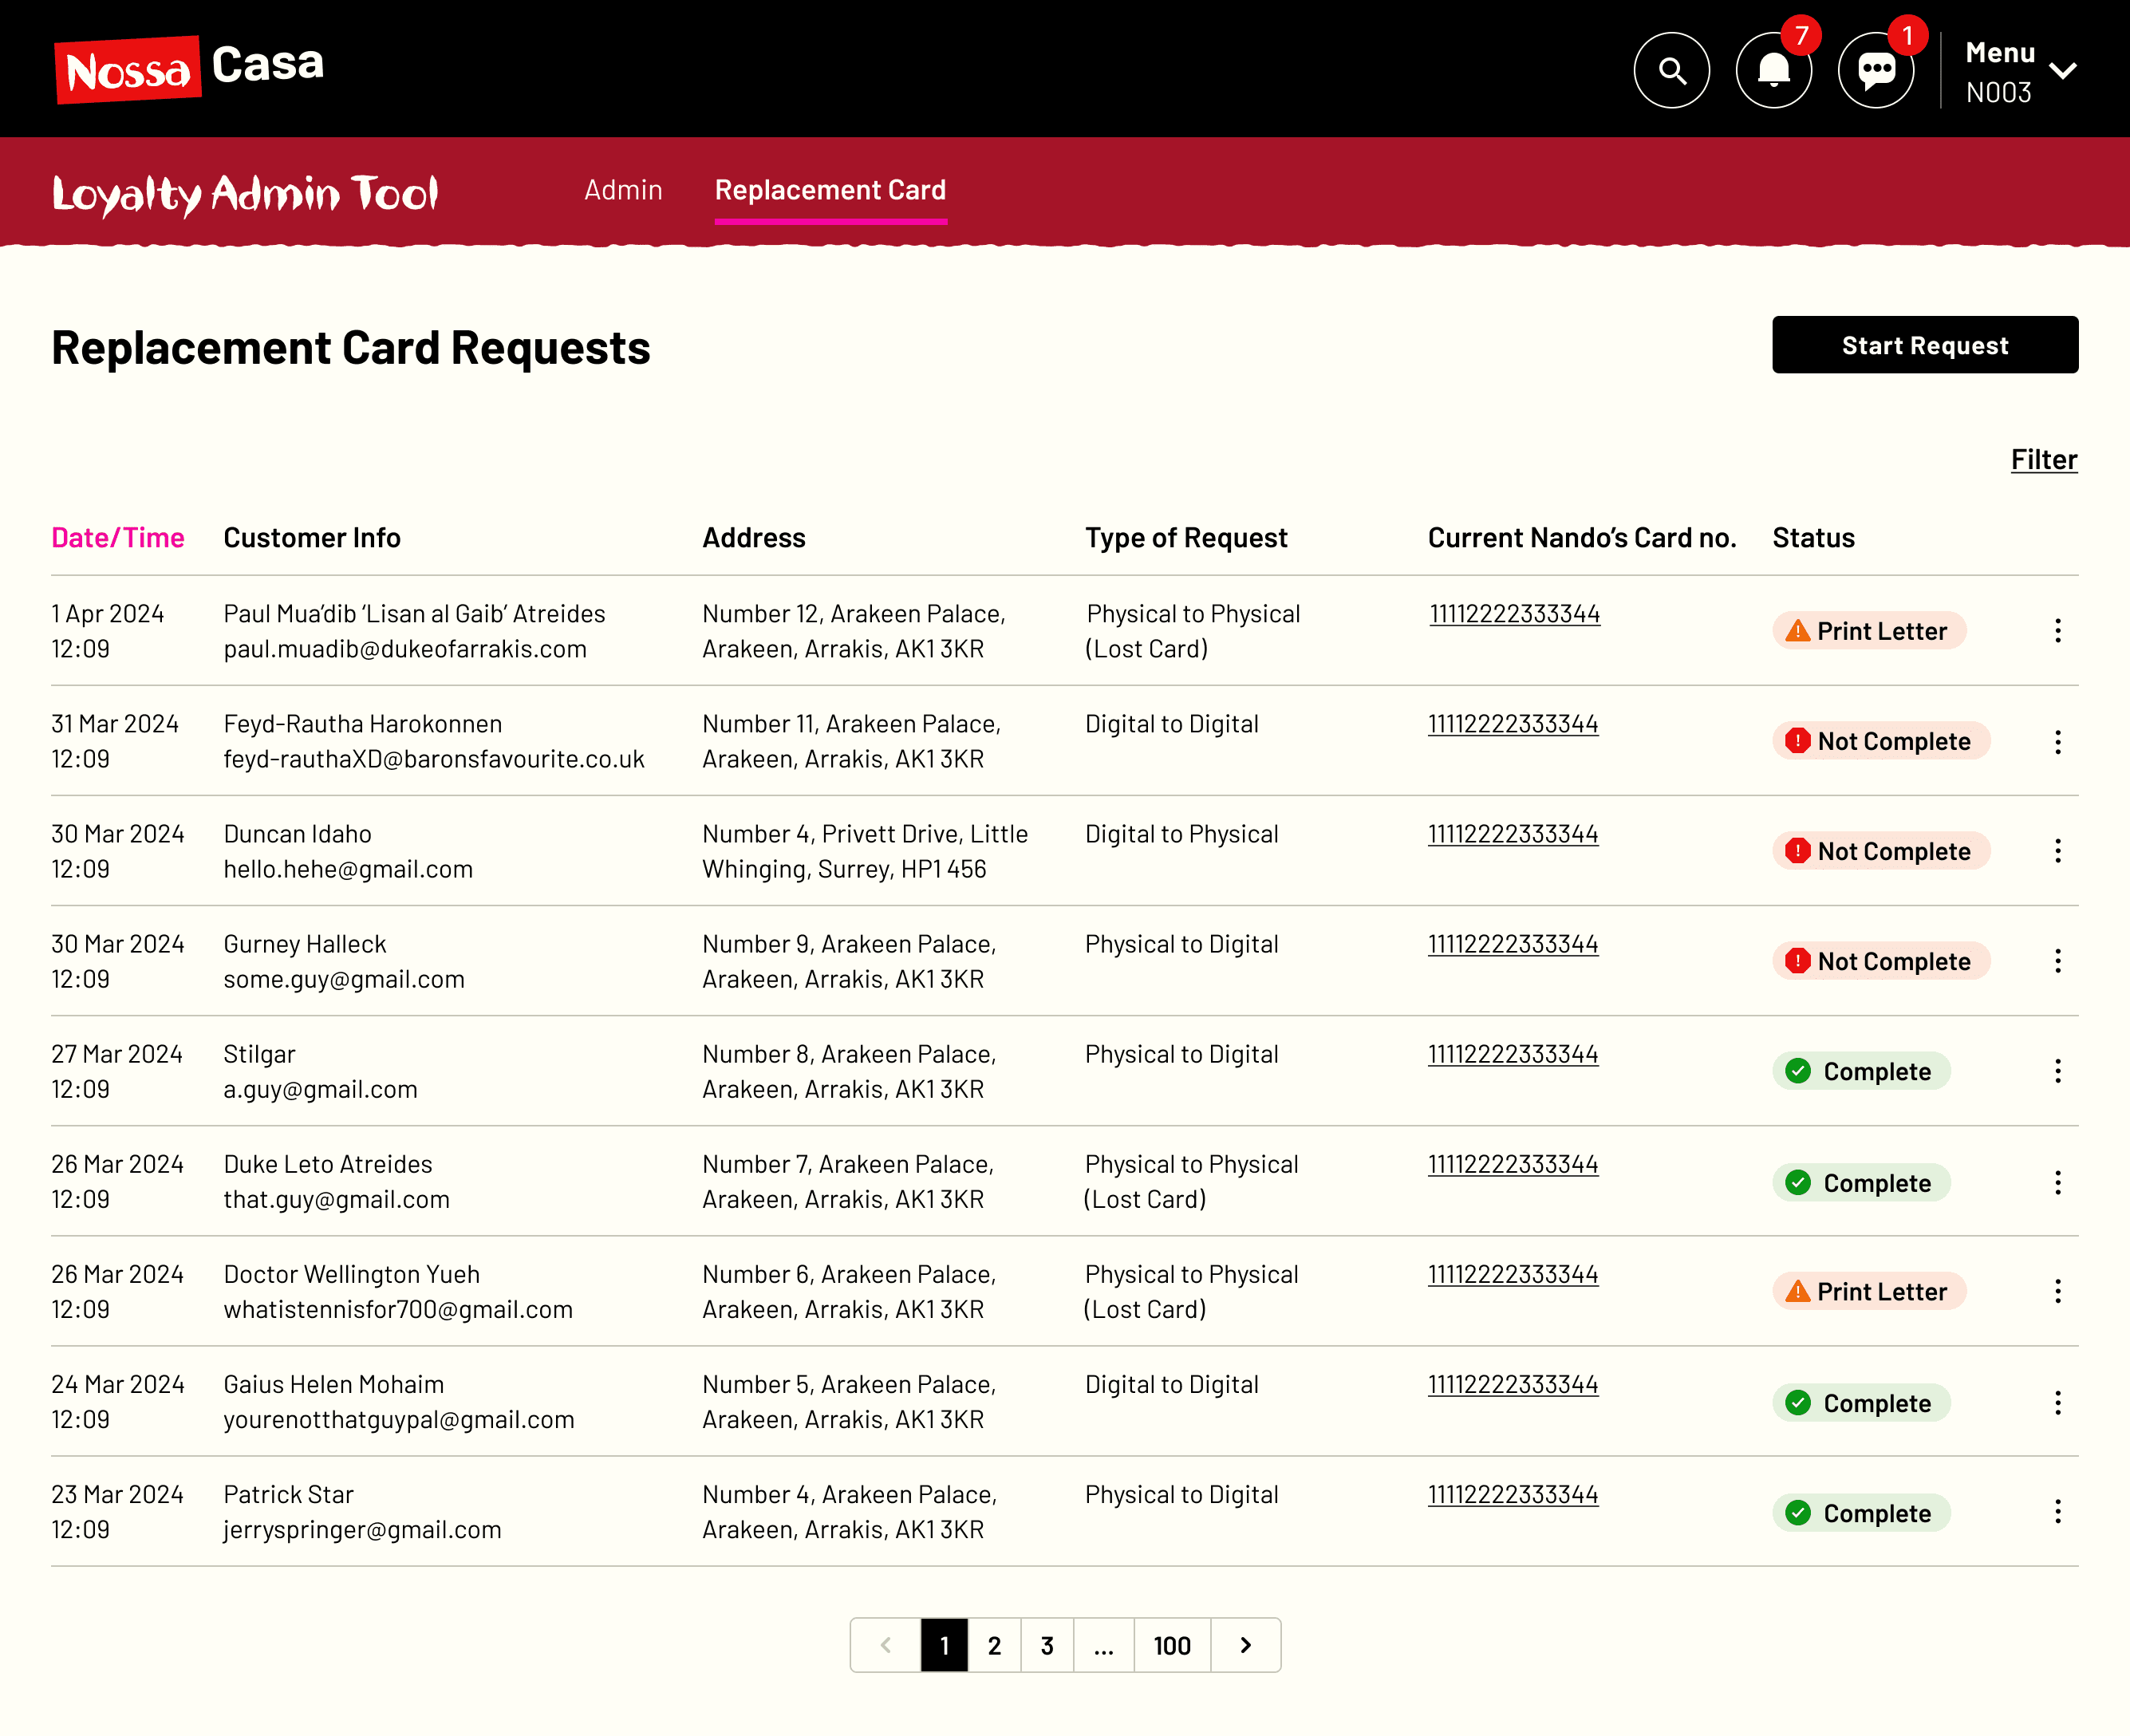
Task: Go to page 2 in pagination
Action: (994, 1645)
